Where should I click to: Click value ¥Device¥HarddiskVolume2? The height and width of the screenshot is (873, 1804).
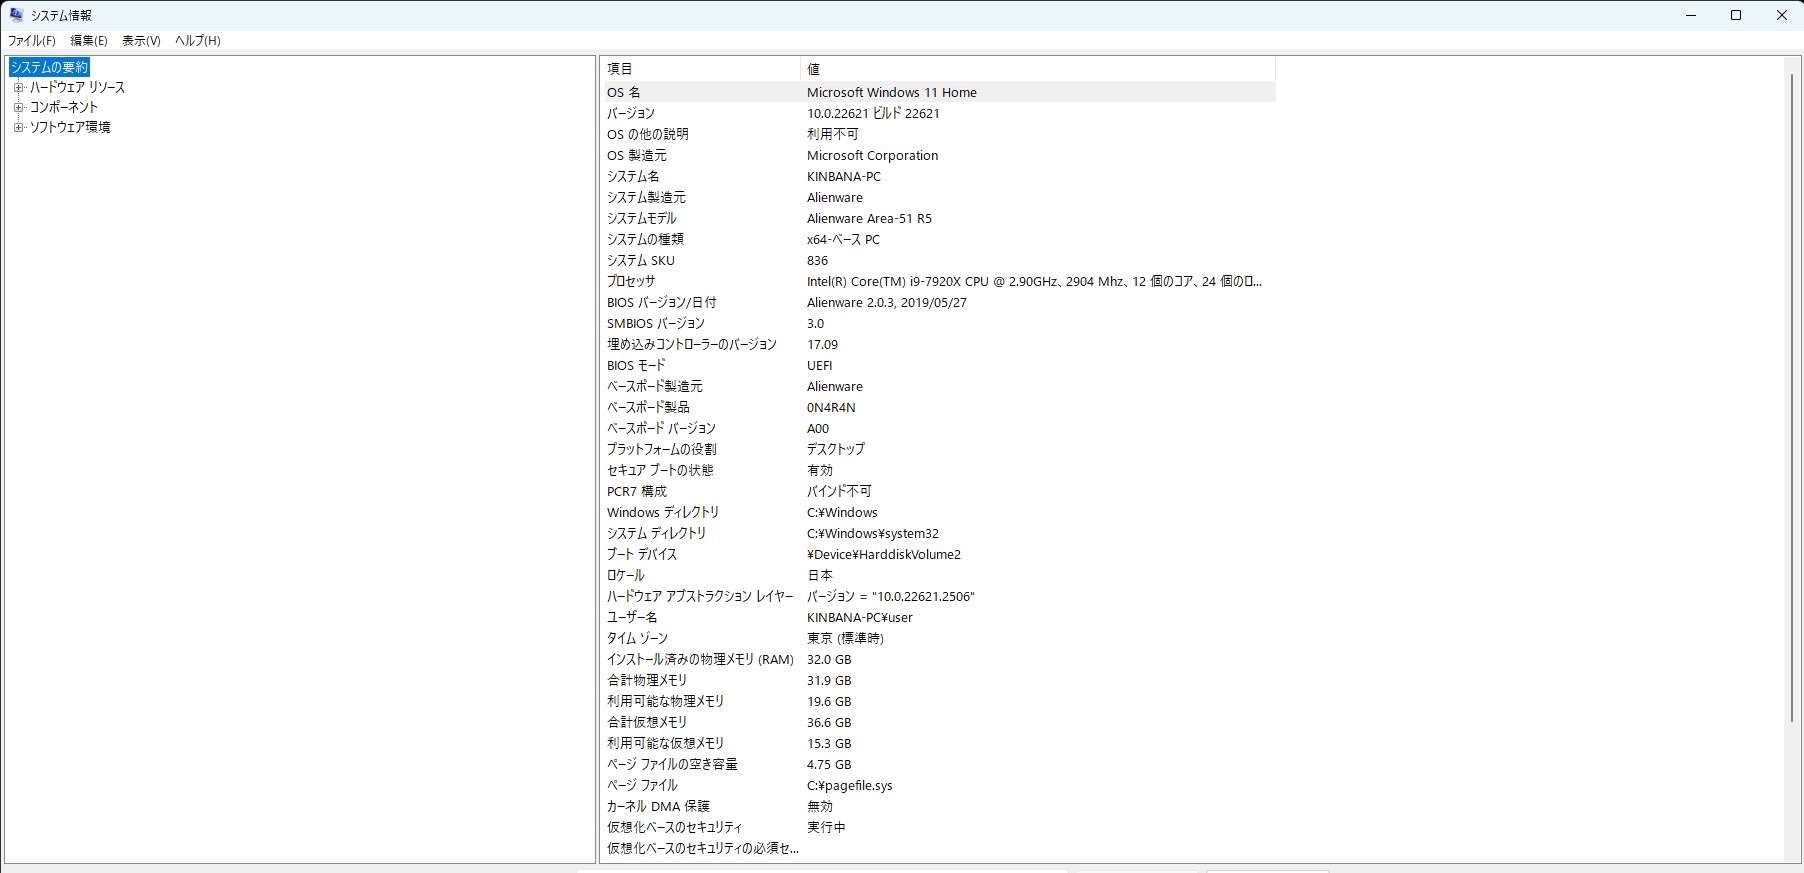click(x=884, y=554)
